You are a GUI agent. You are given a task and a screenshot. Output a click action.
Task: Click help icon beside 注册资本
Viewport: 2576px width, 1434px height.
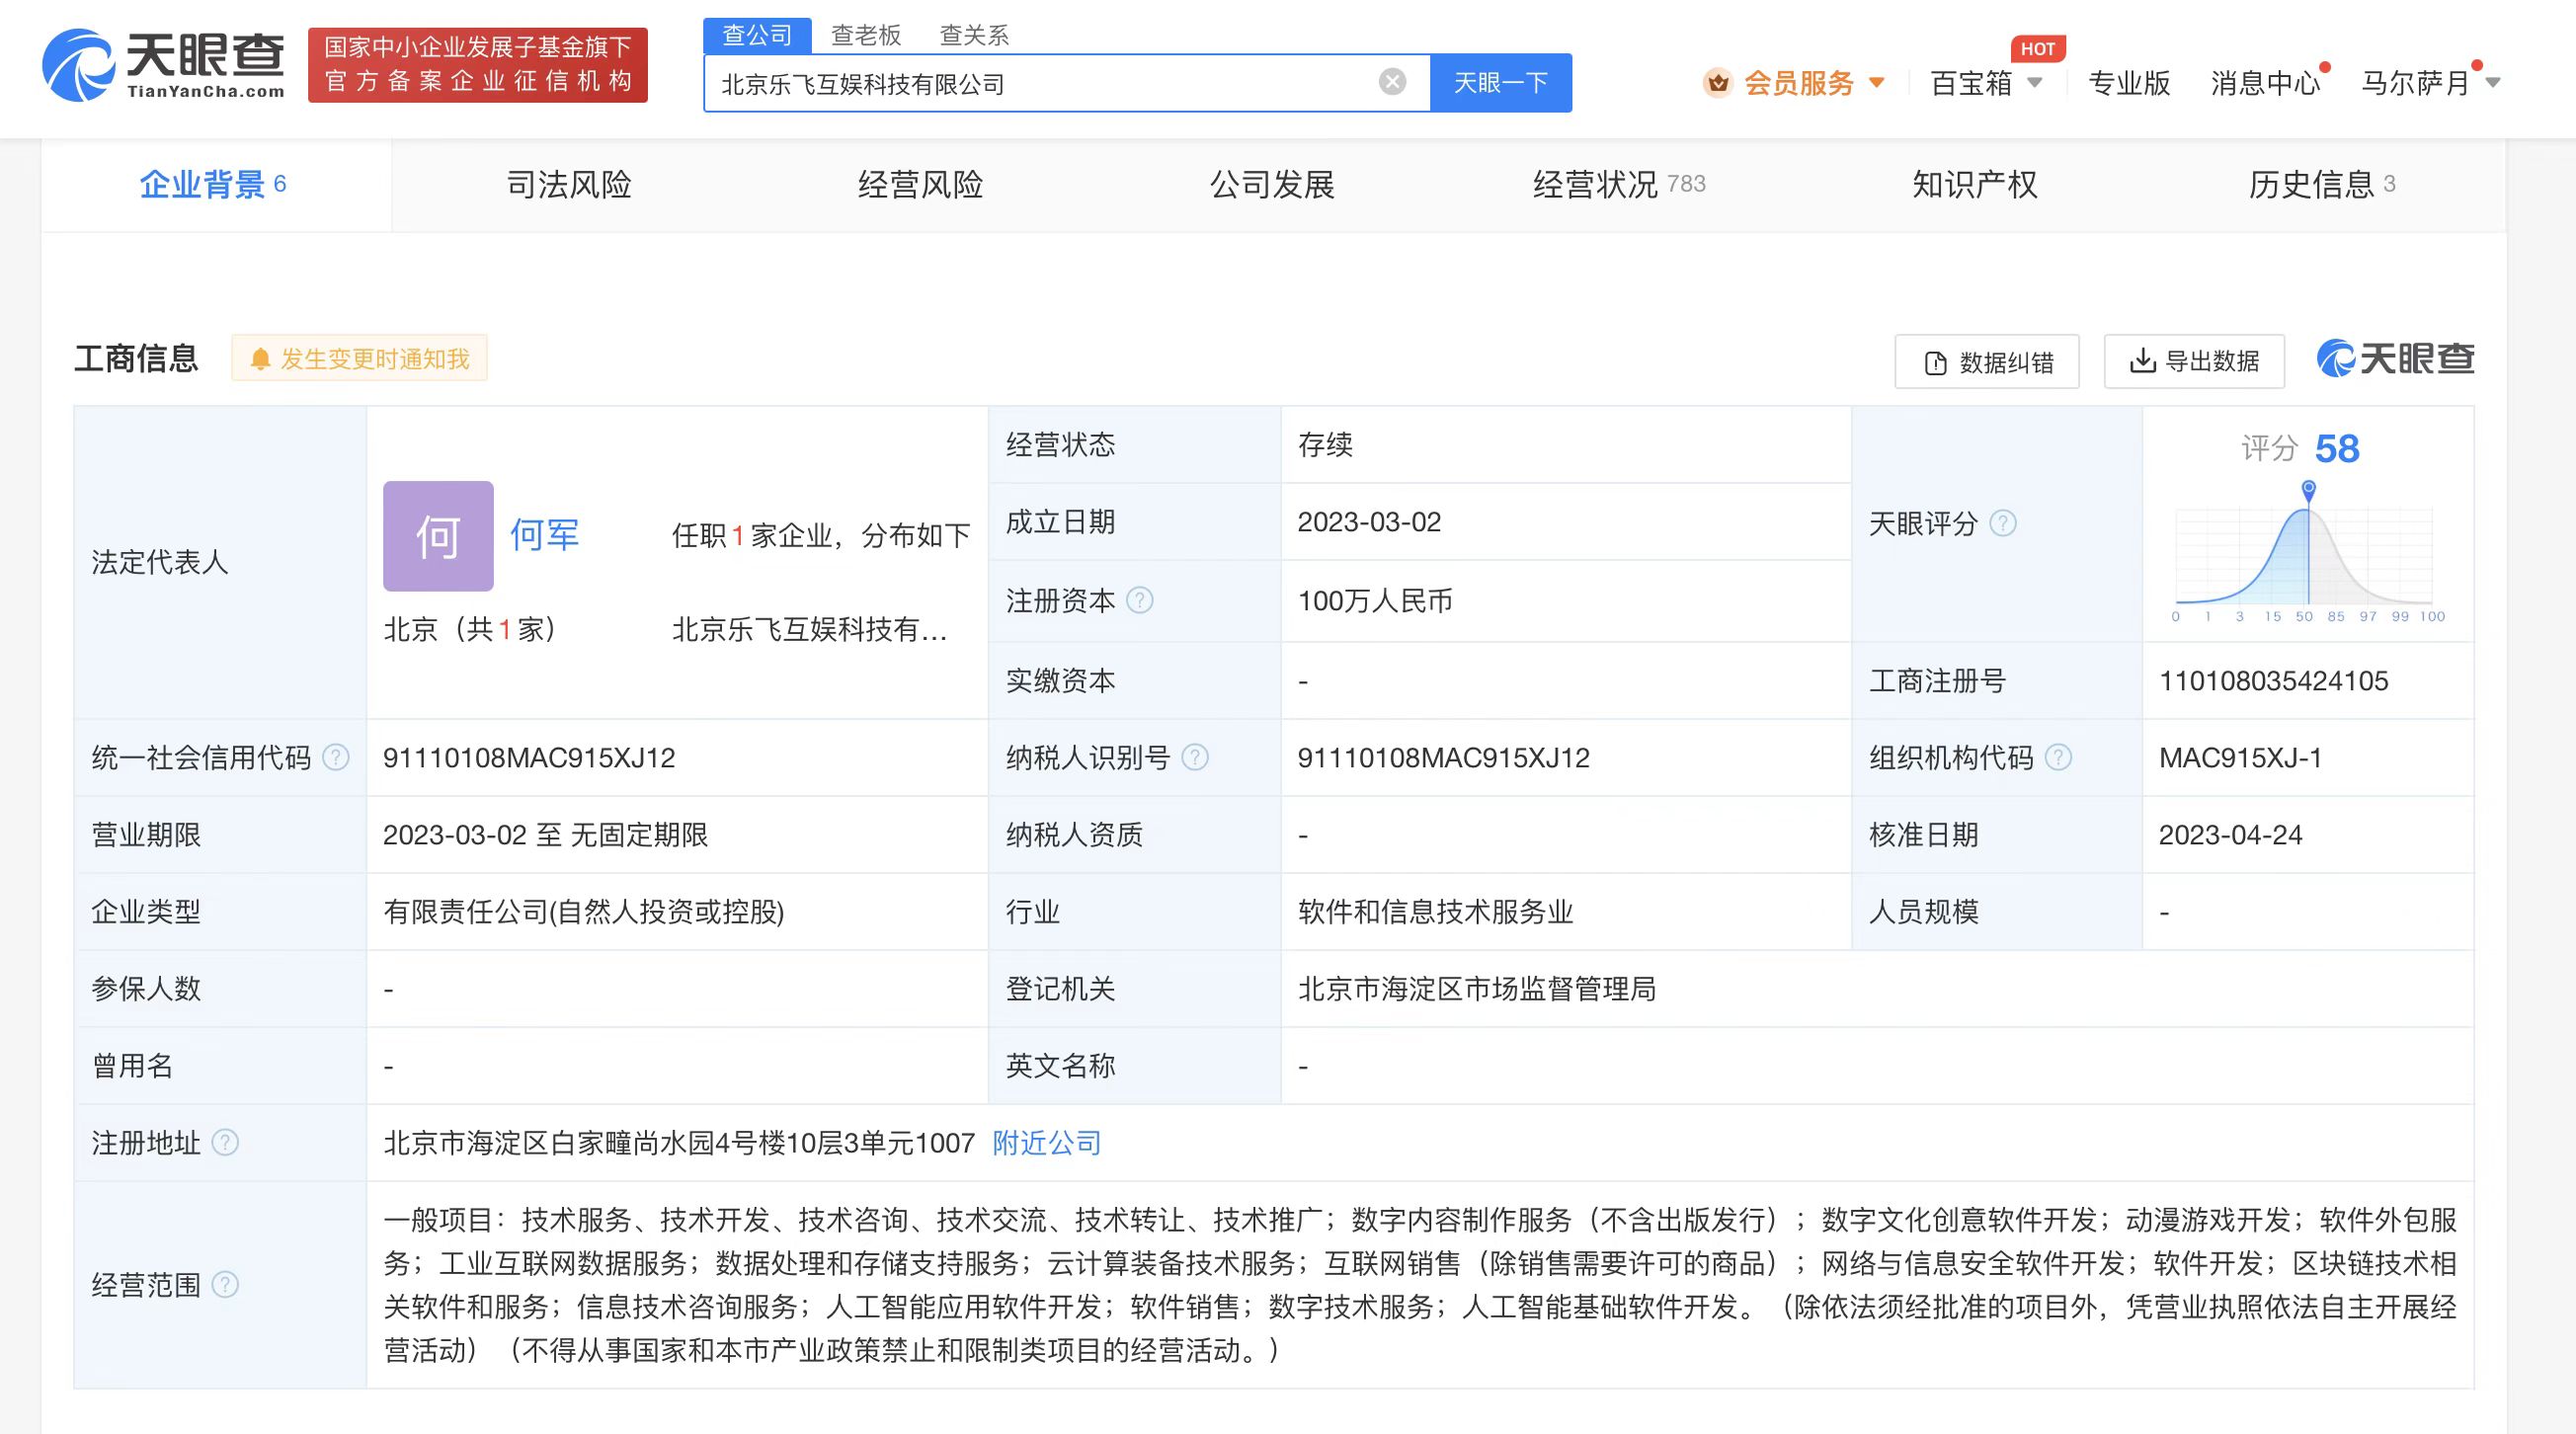pos(1140,600)
